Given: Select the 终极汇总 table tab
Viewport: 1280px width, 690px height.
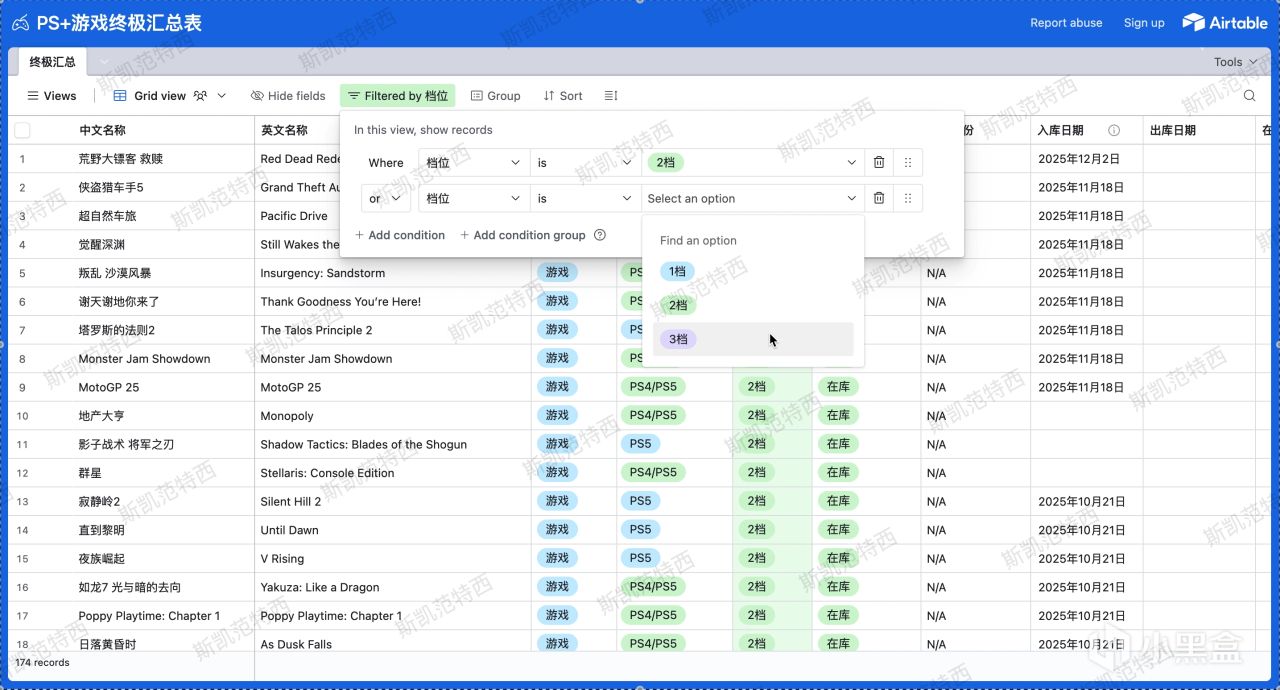Looking at the screenshot, I should 52,62.
